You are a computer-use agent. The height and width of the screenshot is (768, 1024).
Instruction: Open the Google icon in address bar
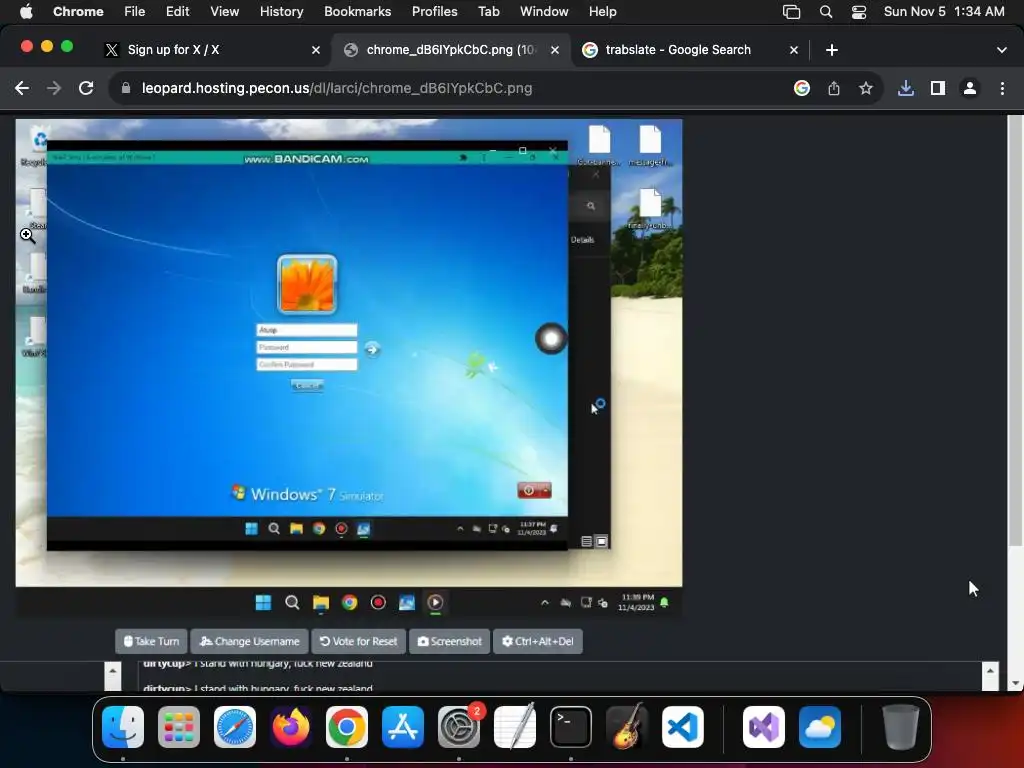(x=802, y=88)
